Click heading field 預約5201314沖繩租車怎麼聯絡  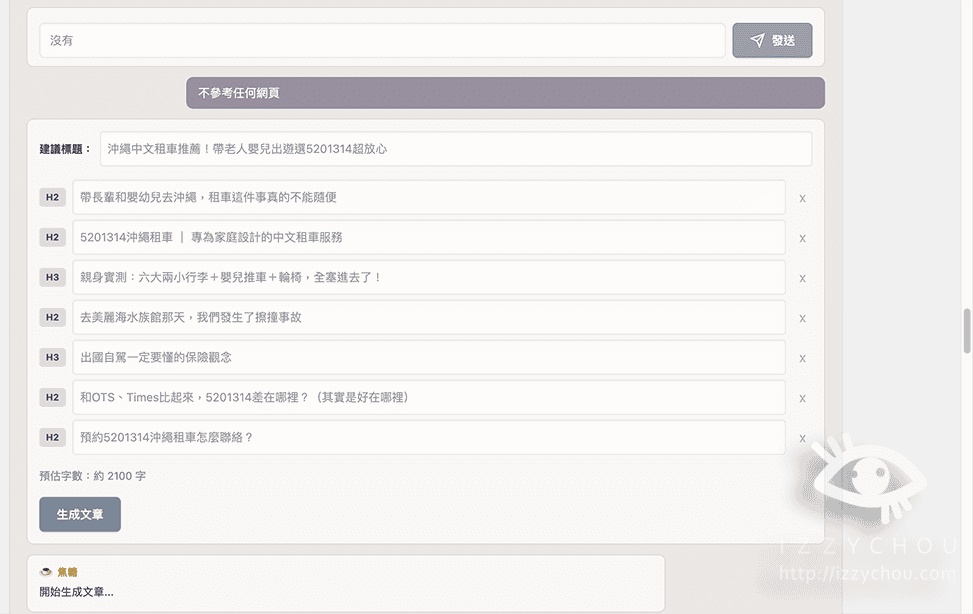click(x=429, y=437)
